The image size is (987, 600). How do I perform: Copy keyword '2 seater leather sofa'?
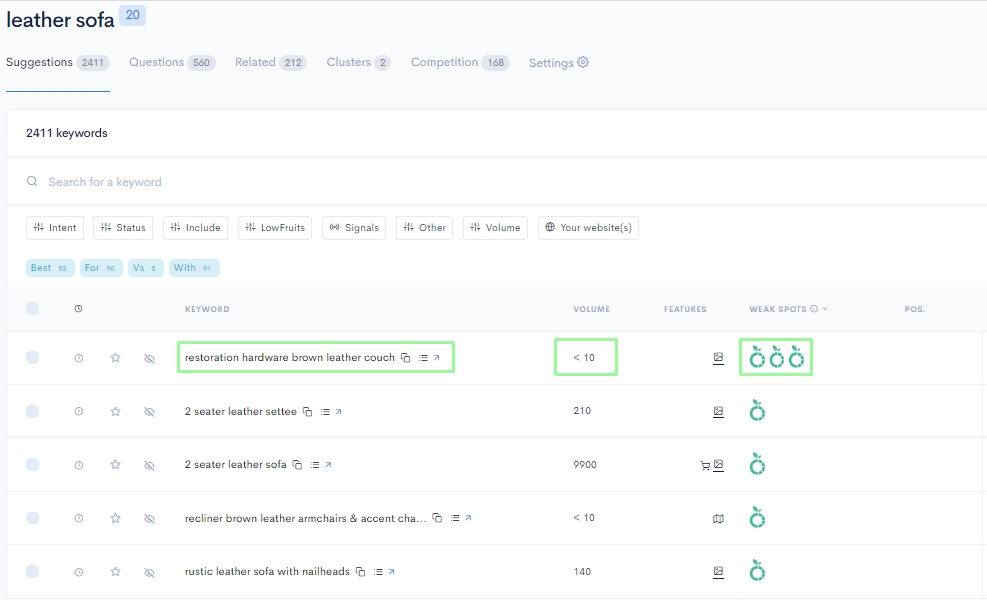(x=297, y=465)
